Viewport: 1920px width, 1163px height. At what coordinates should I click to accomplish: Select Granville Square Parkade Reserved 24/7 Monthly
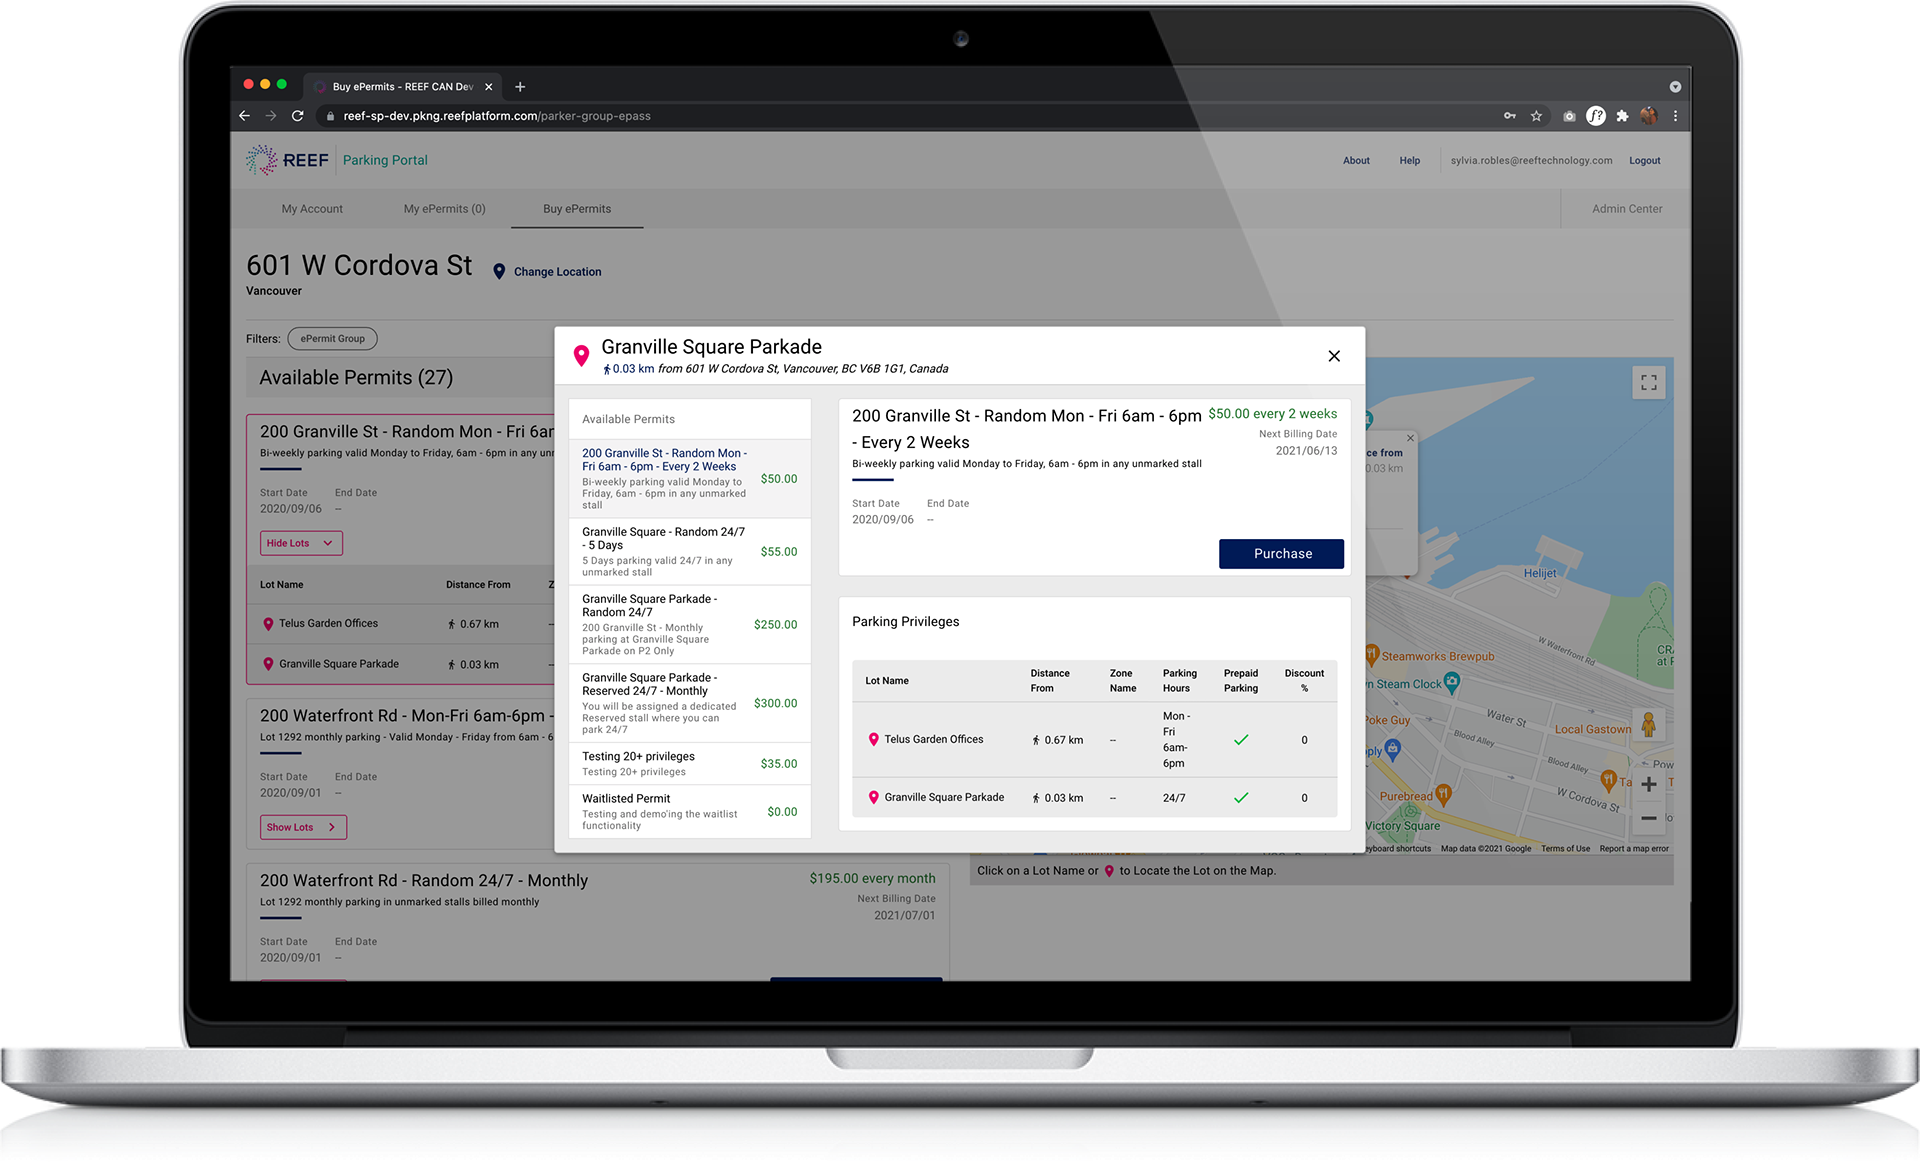pyautogui.click(x=689, y=703)
